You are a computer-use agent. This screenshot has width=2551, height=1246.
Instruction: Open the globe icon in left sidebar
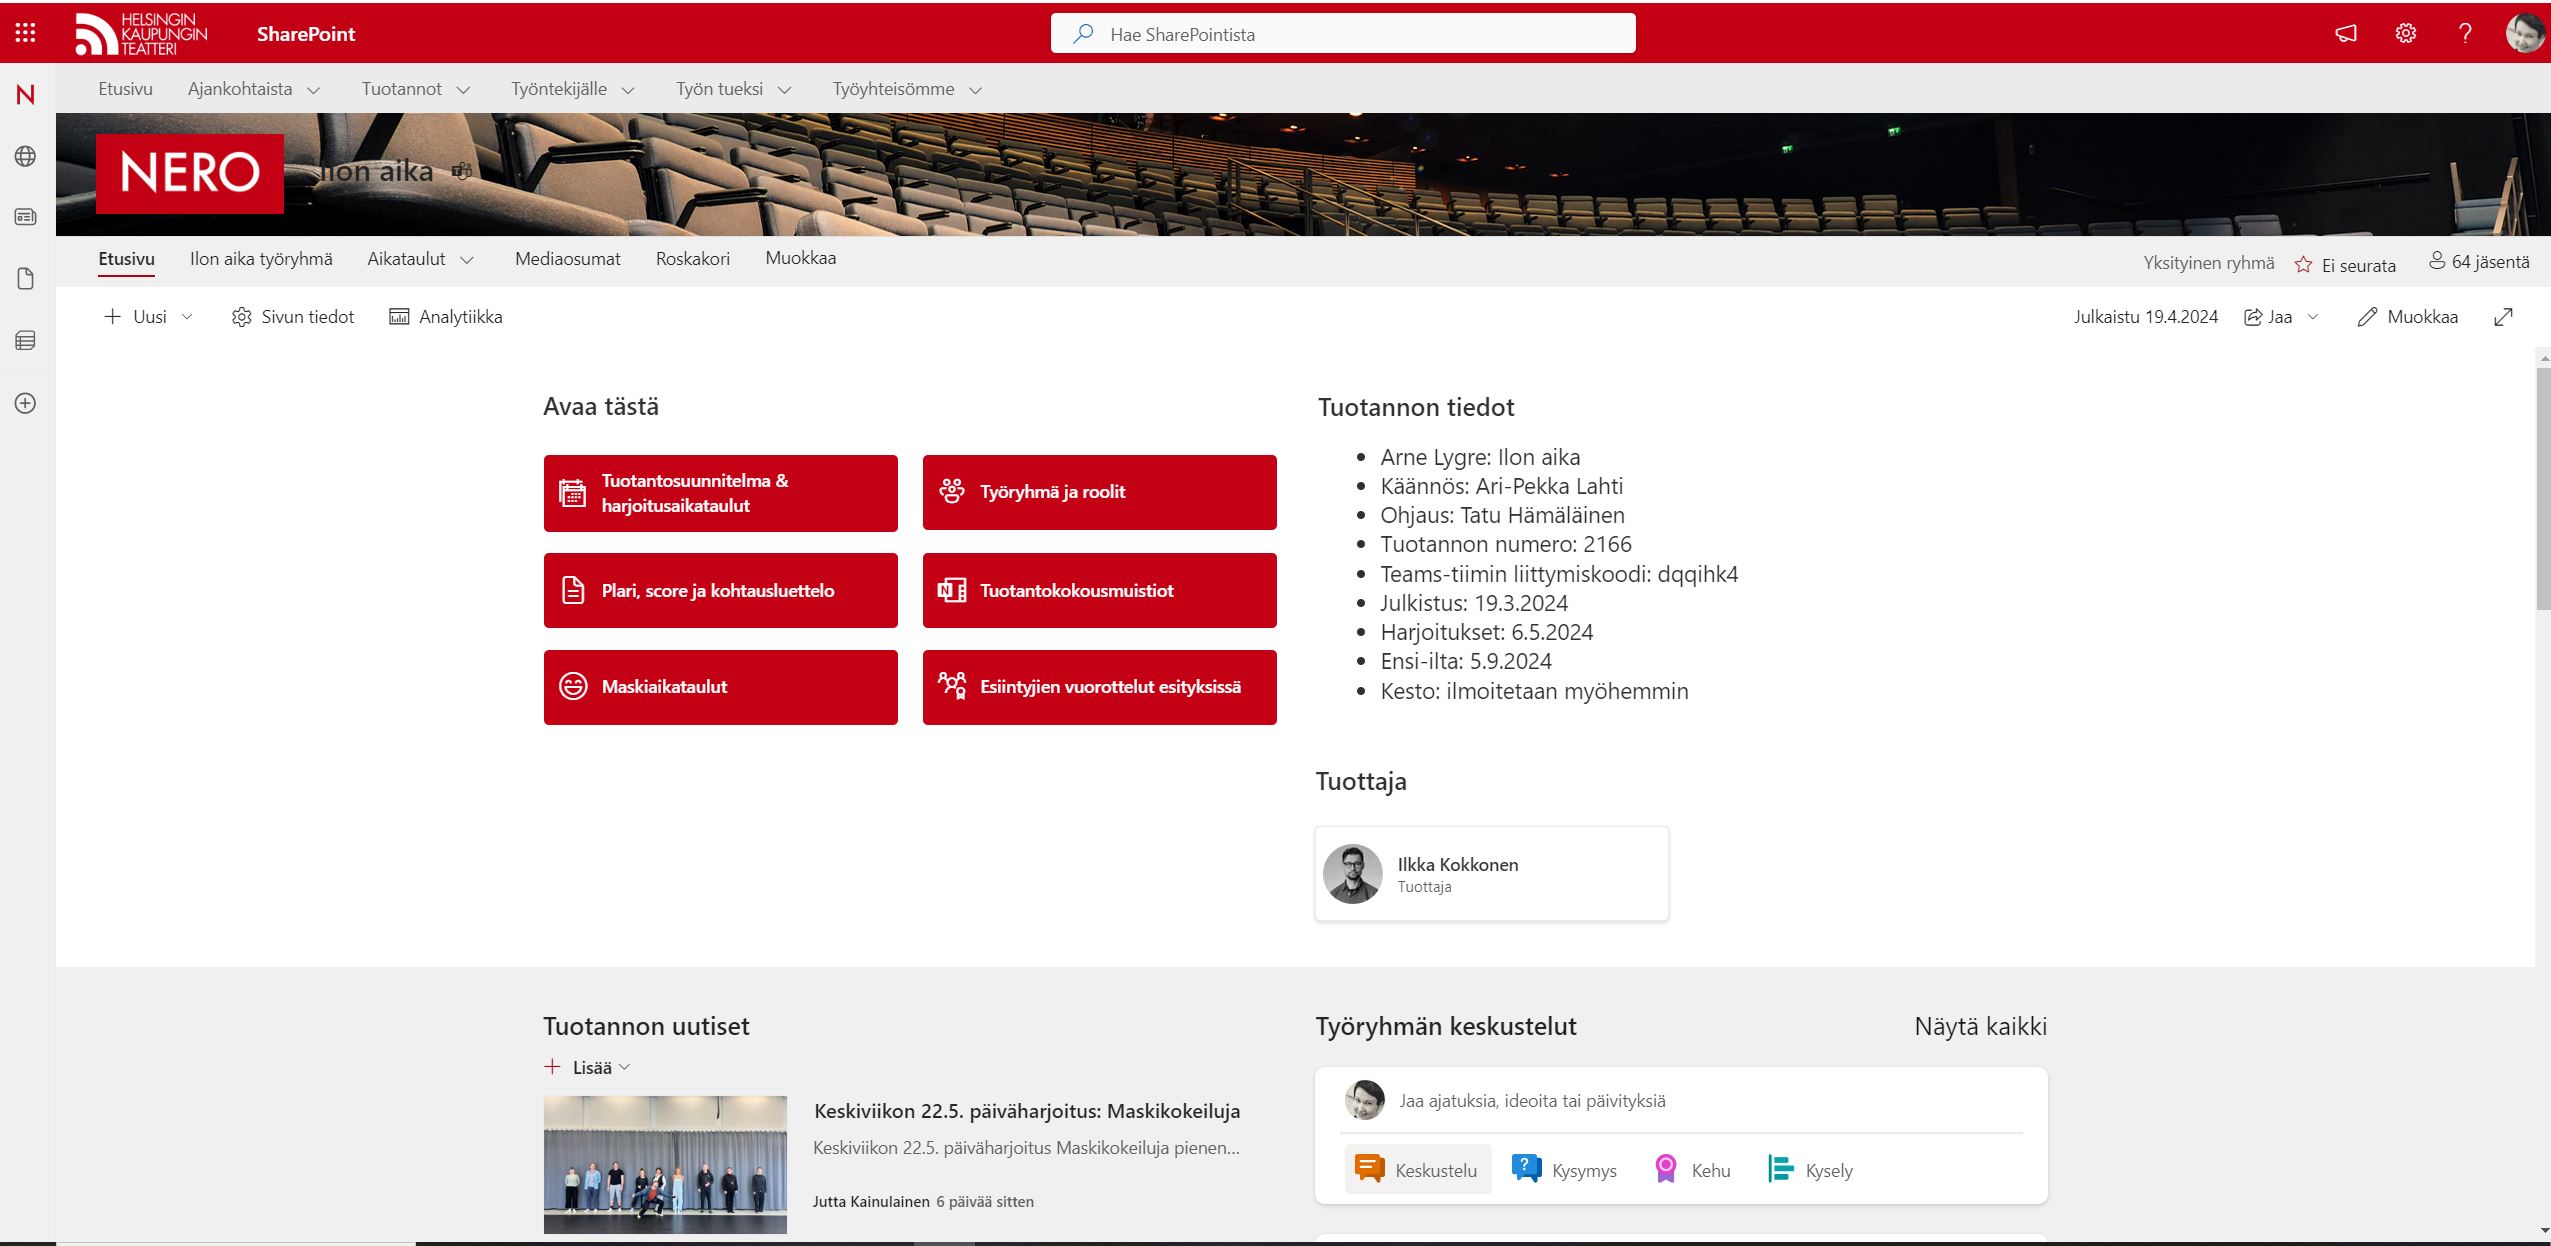pos(26,156)
